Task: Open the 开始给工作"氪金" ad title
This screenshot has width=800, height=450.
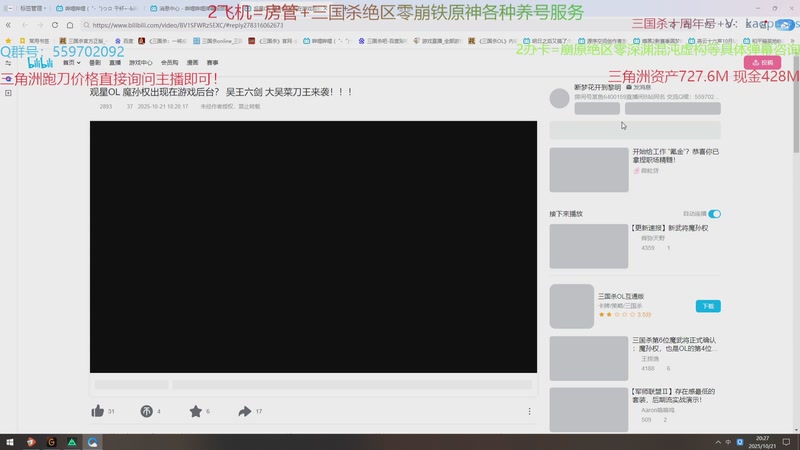Action: tap(675, 156)
